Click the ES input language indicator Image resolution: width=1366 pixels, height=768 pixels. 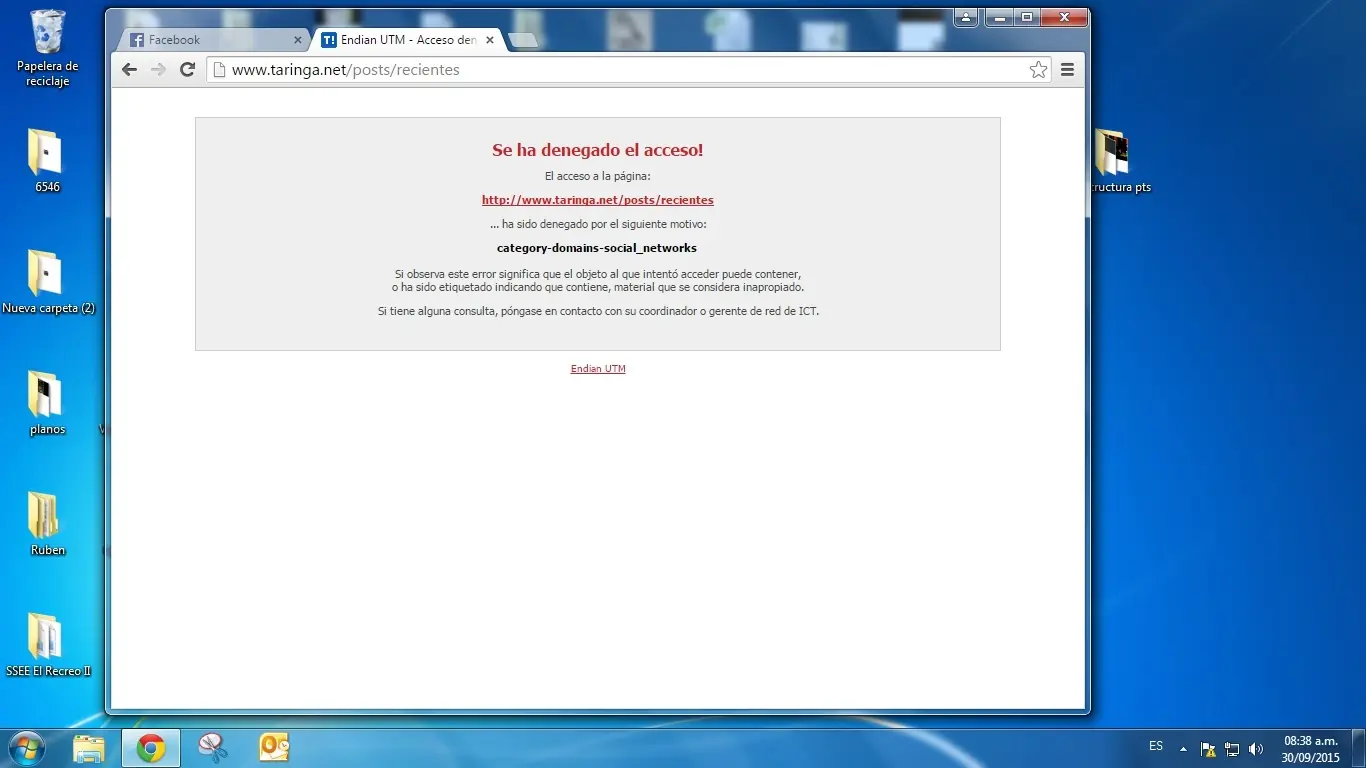(1156, 747)
